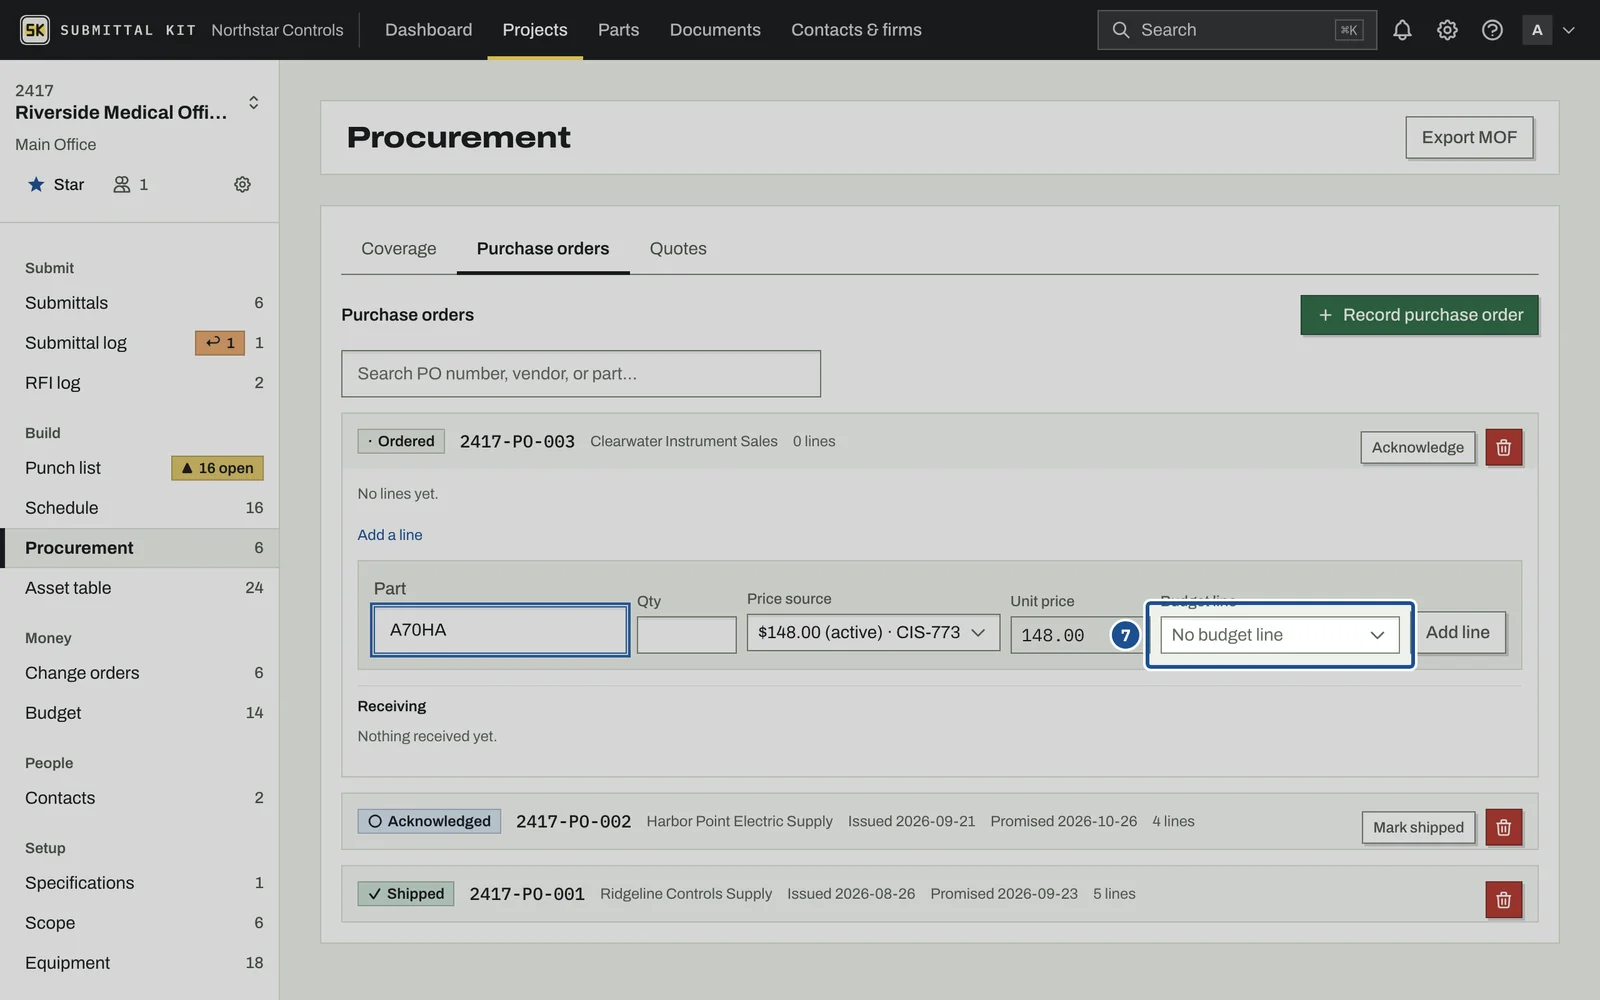Screen dimensions: 1600x1000
Task: Open Asset table in sidebar
Action: [x=140, y=588]
